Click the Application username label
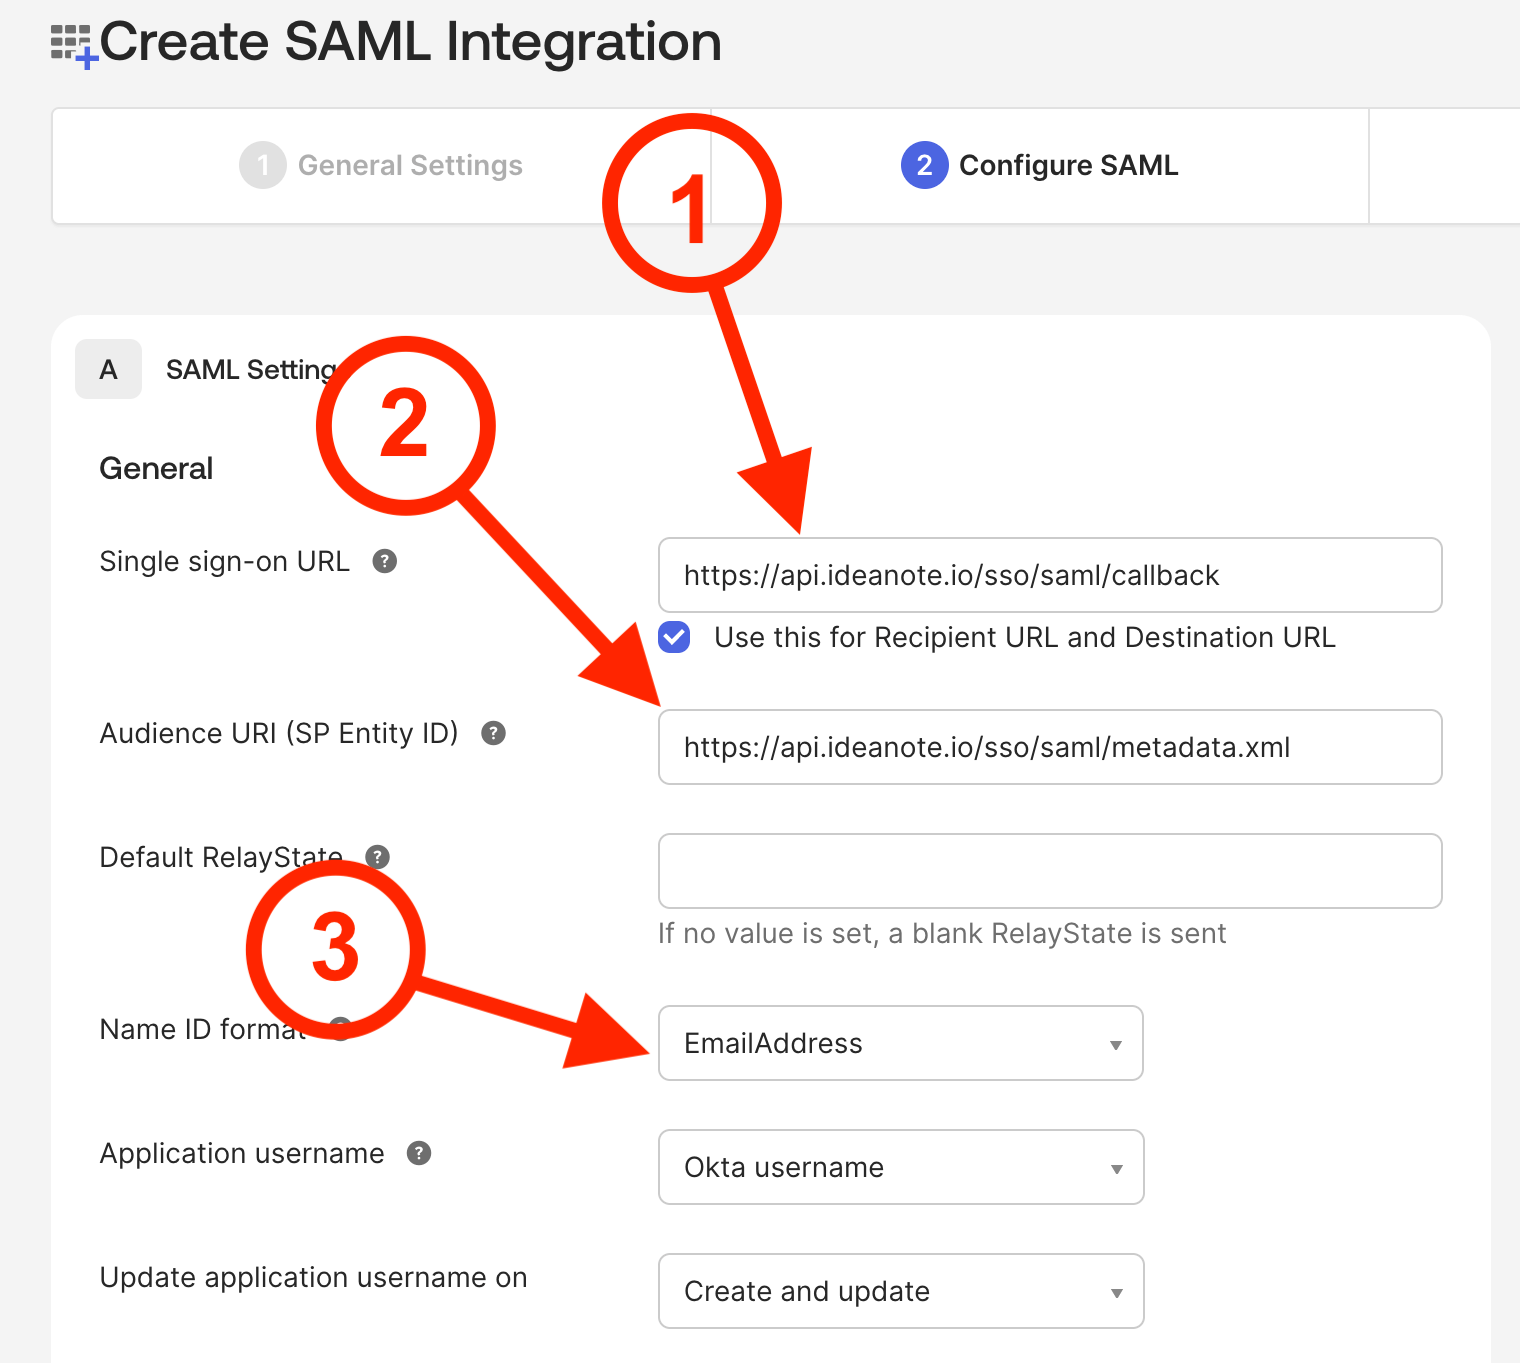This screenshot has height=1363, width=1520. (242, 1153)
